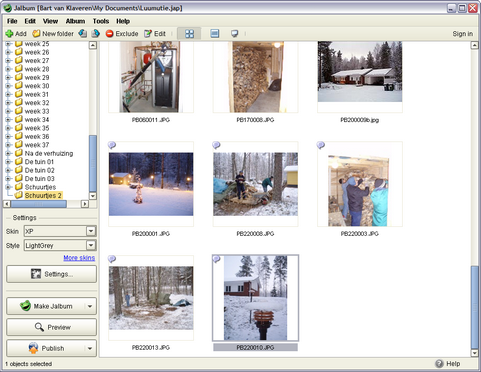Switch to the list view icon
The image size is (481, 372).
tap(215, 34)
